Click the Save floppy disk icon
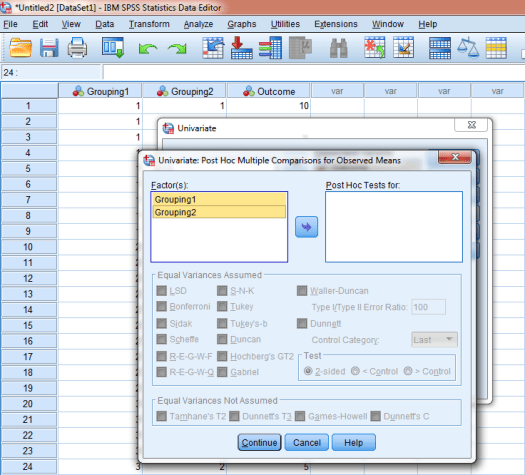525x475 pixels. click(x=49, y=48)
